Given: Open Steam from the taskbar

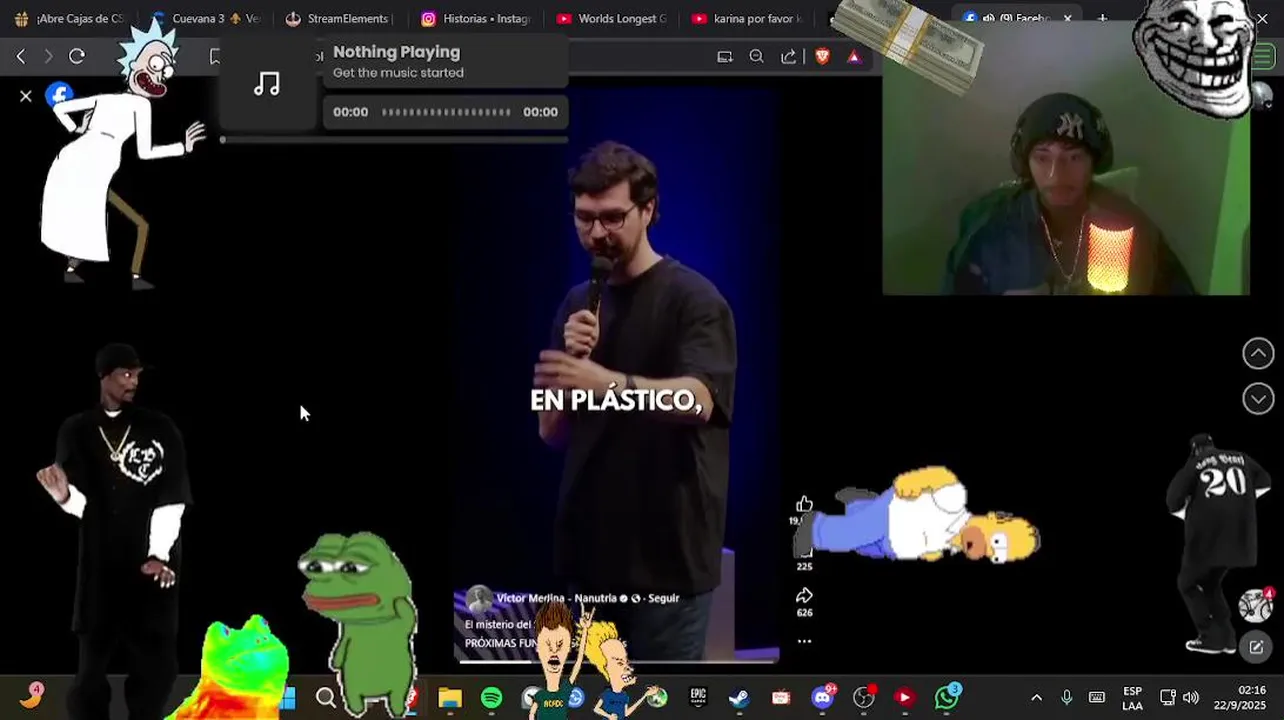Looking at the screenshot, I should (739, 697).
